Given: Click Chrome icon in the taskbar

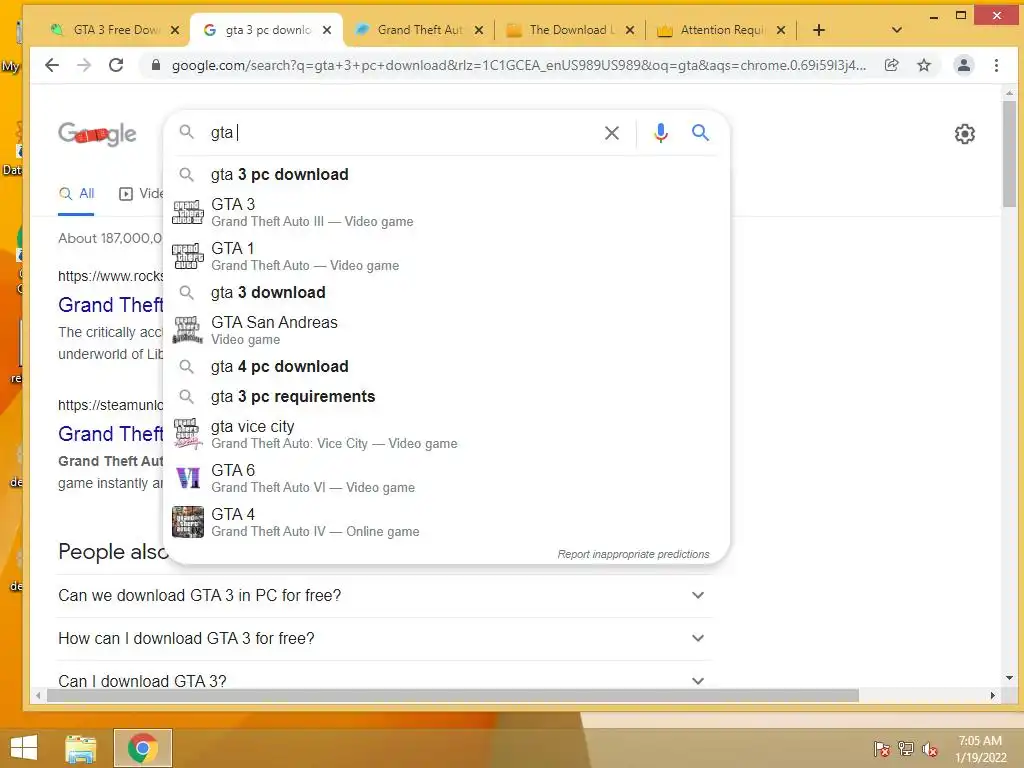Looking at the screenshot, I should point(143,748).
